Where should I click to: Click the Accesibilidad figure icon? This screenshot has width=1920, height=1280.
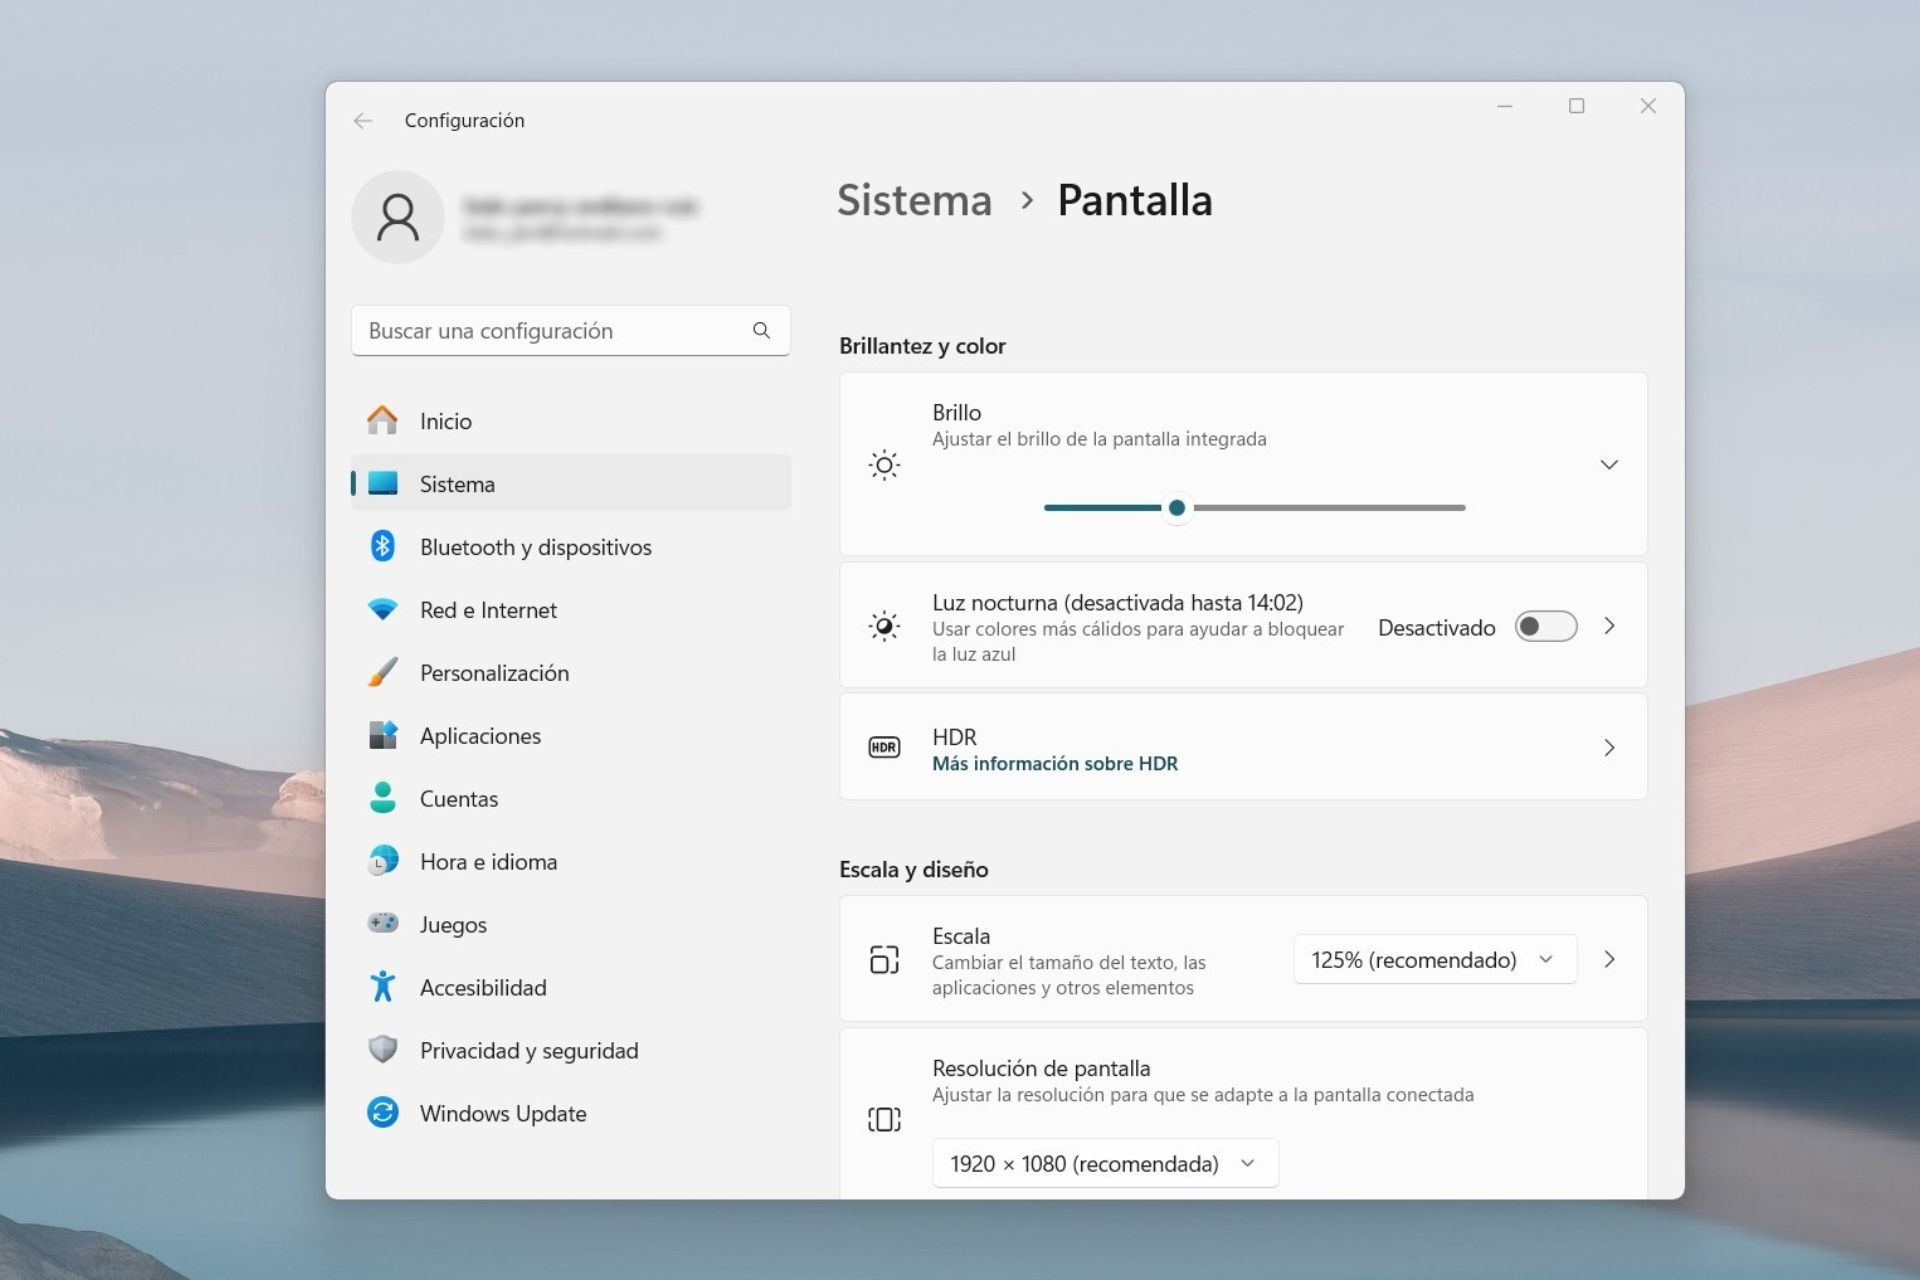click(x=382, y=986)
